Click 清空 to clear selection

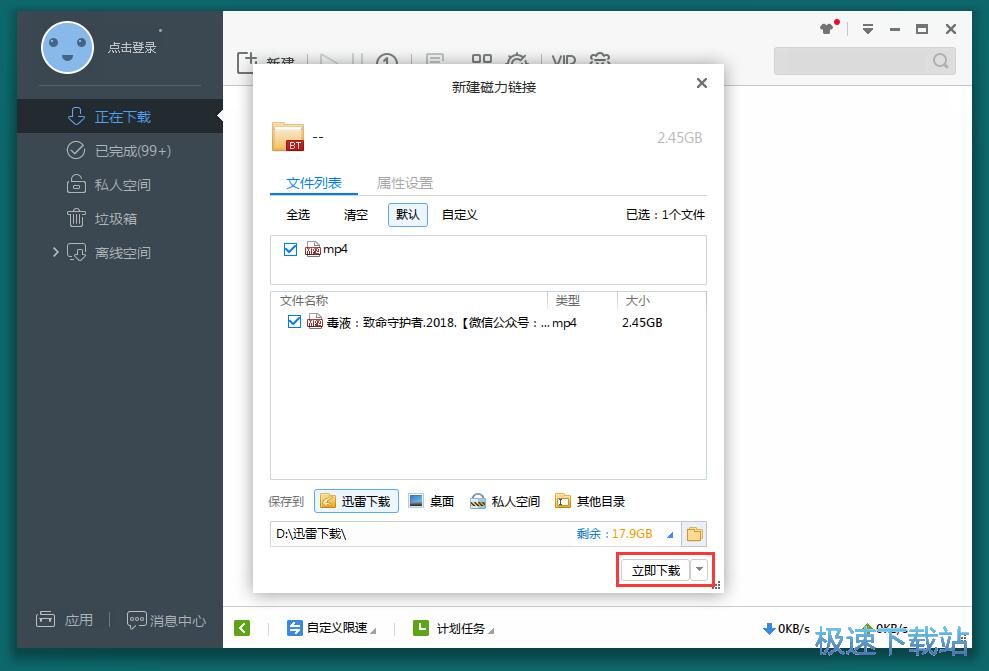[356, 215]
